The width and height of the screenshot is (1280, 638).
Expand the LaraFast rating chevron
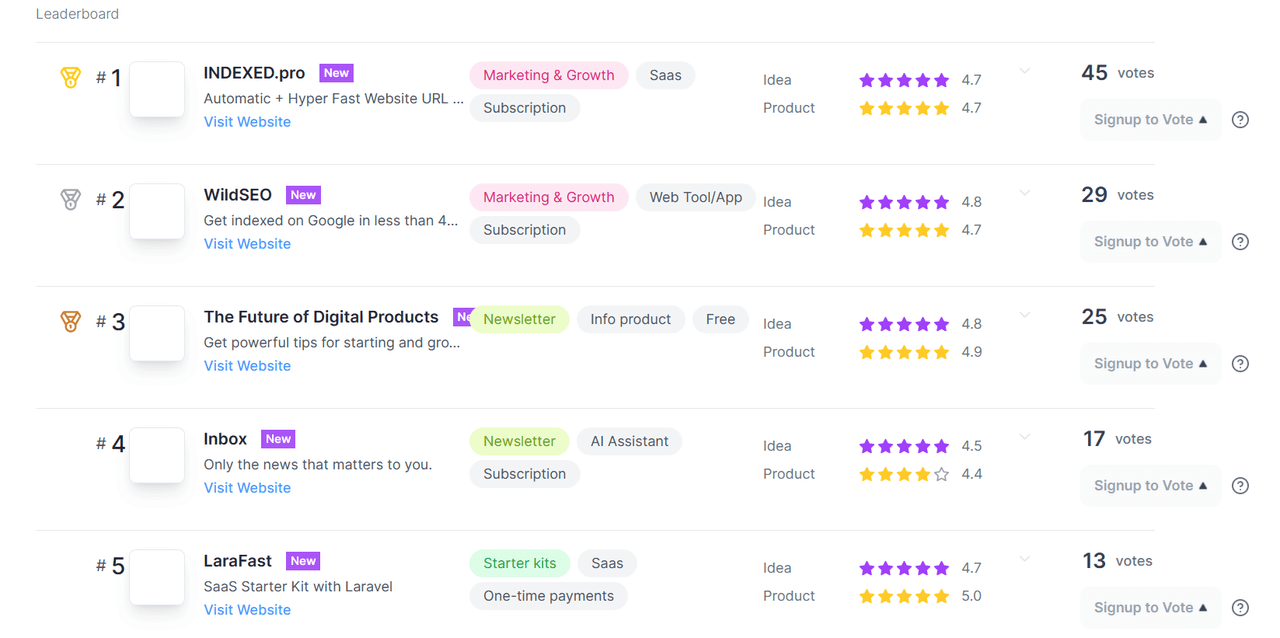click(x=1025, y=559)
